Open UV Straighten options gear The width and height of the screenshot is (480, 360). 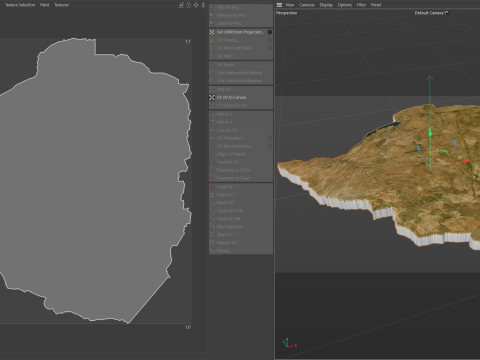click(270, 138)
